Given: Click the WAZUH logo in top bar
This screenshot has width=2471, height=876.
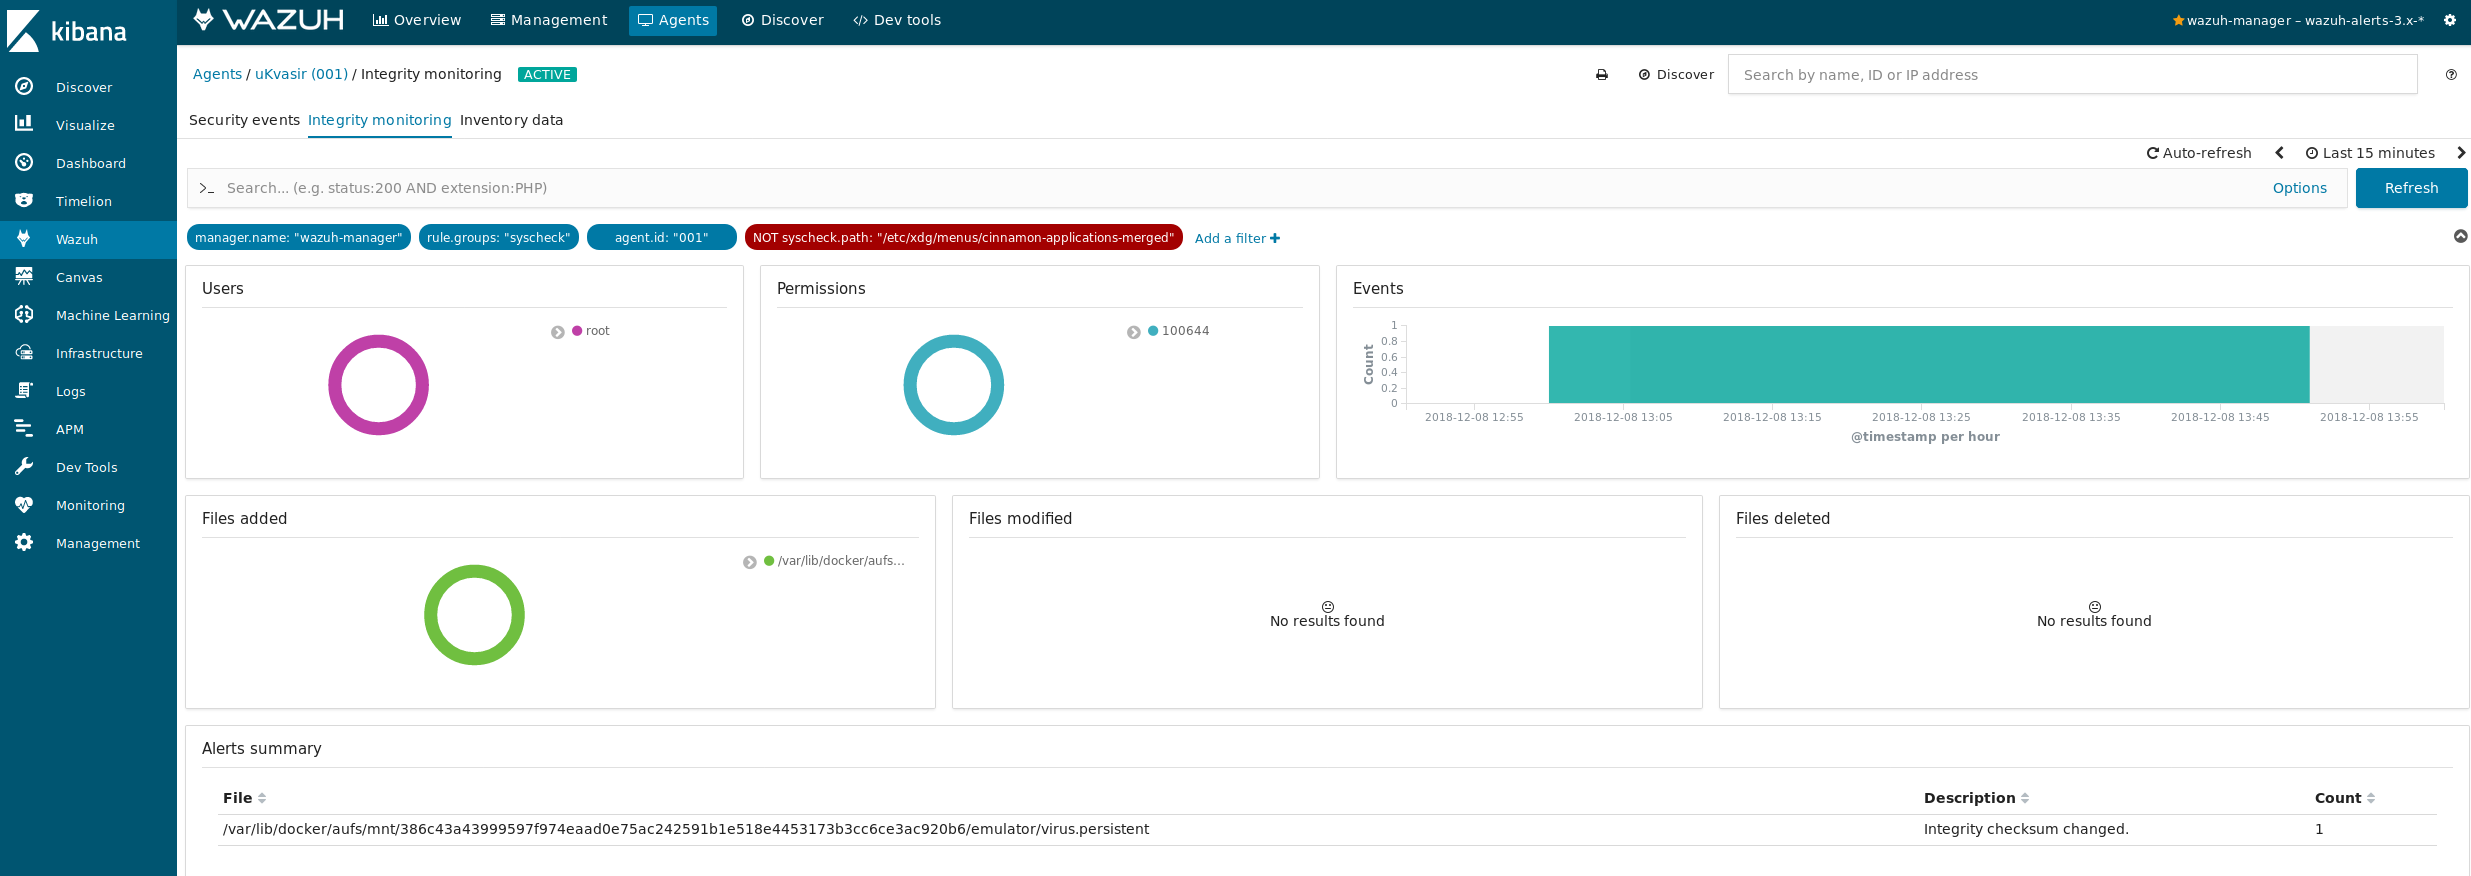Looking at the screenshot, I should [268, 20].
